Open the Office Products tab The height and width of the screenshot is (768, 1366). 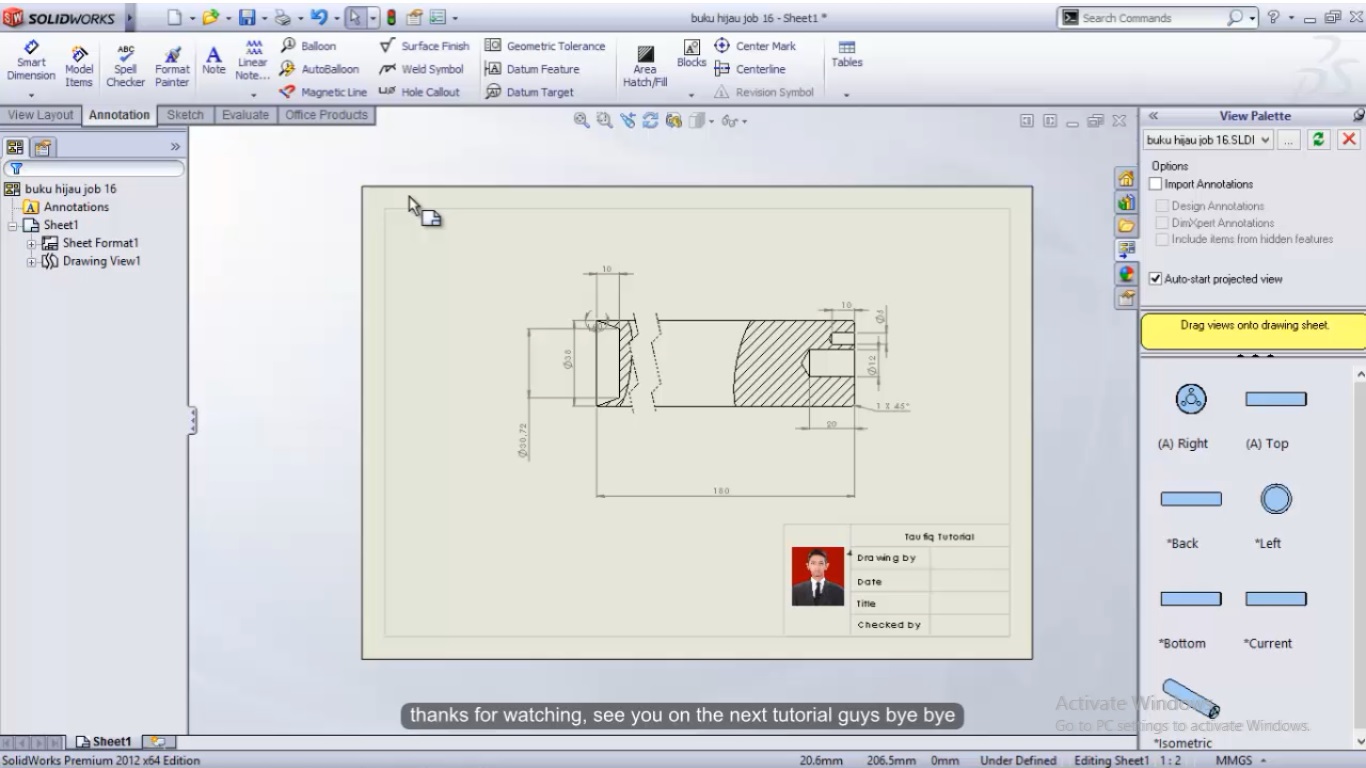325,115
